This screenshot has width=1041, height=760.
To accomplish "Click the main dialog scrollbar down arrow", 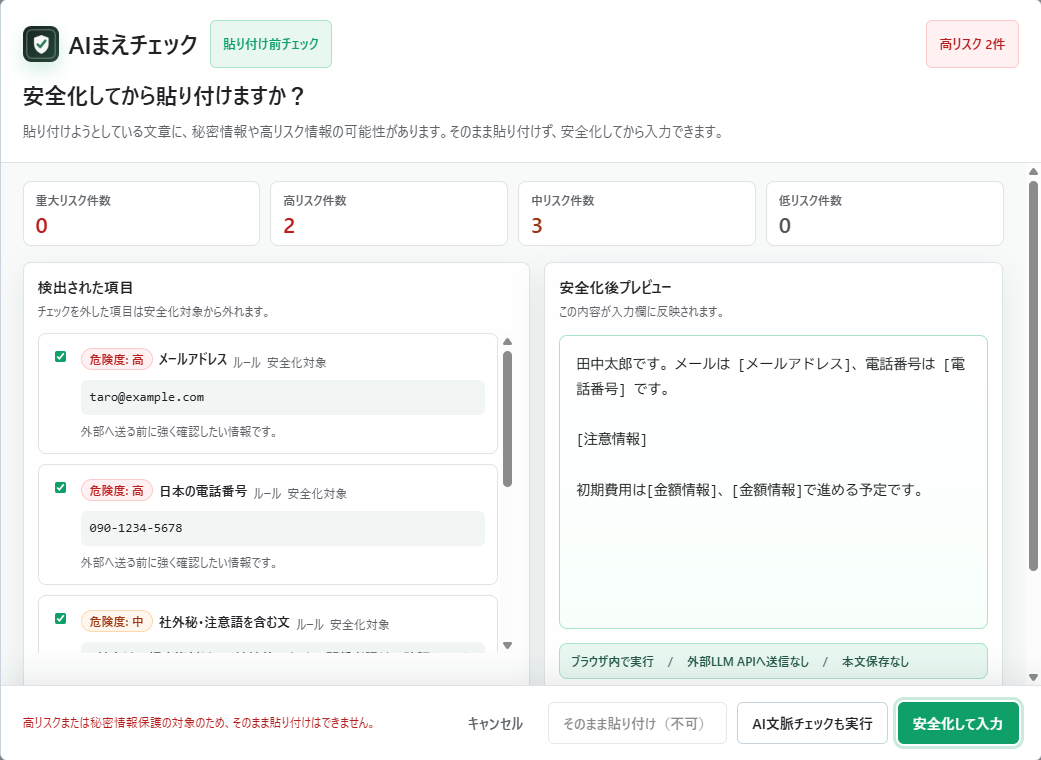I will [x=1033, y=677].
